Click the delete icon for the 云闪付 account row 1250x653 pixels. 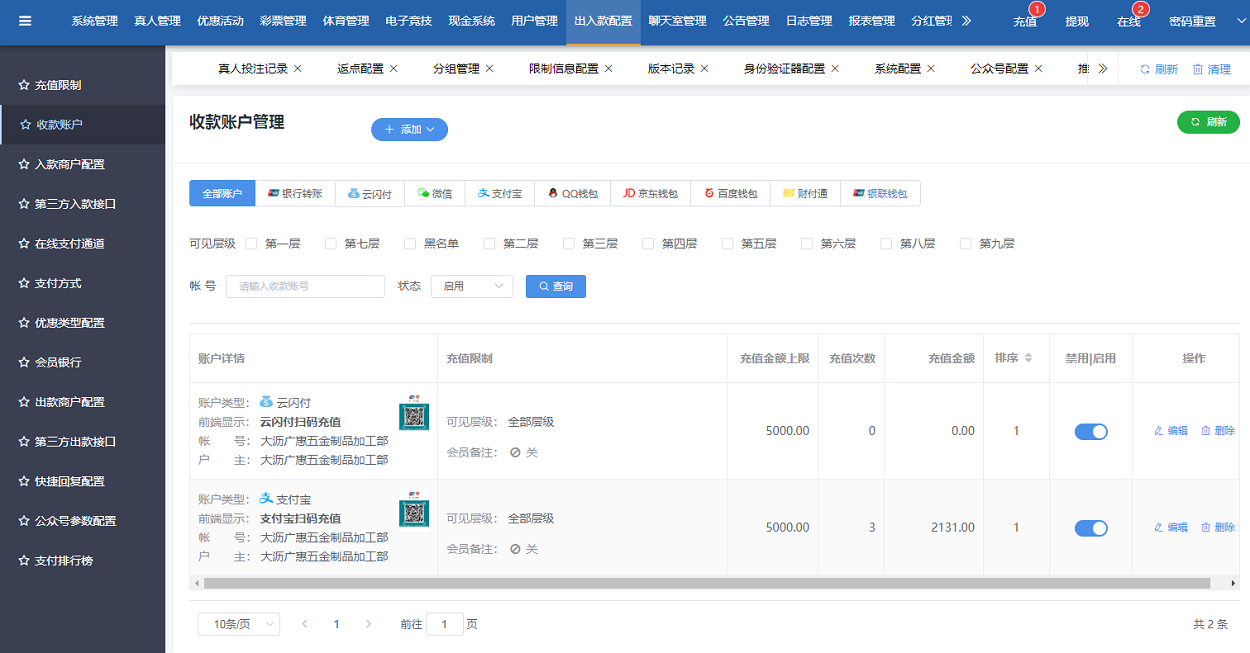pos(1205,431)
